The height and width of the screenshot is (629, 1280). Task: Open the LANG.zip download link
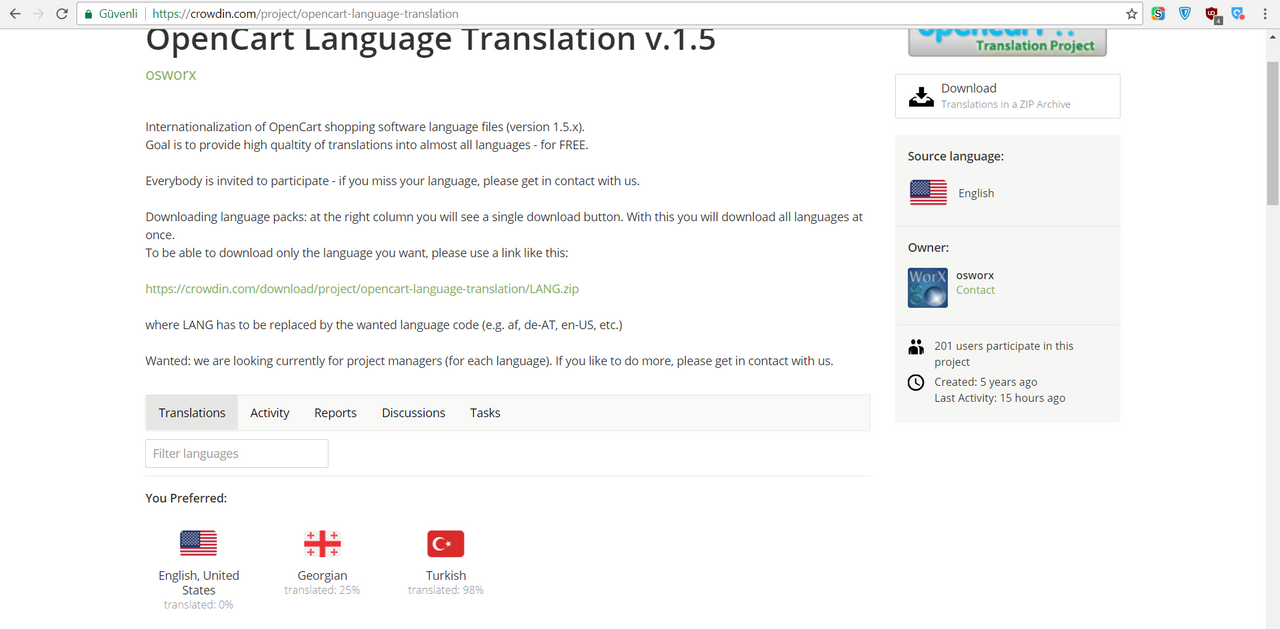362,289
